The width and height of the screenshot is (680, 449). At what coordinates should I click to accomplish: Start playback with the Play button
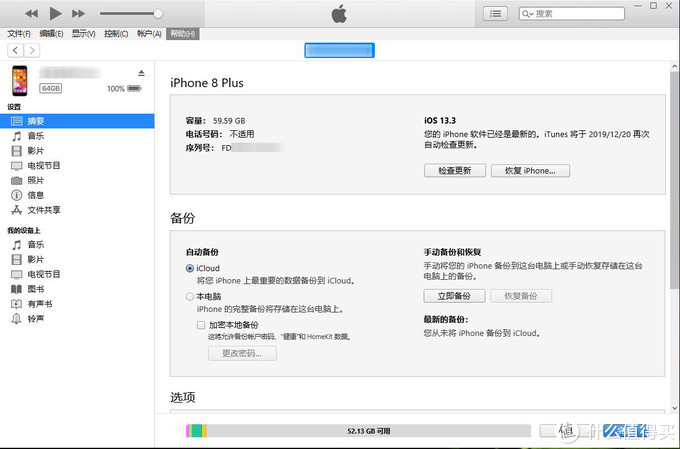55,13
